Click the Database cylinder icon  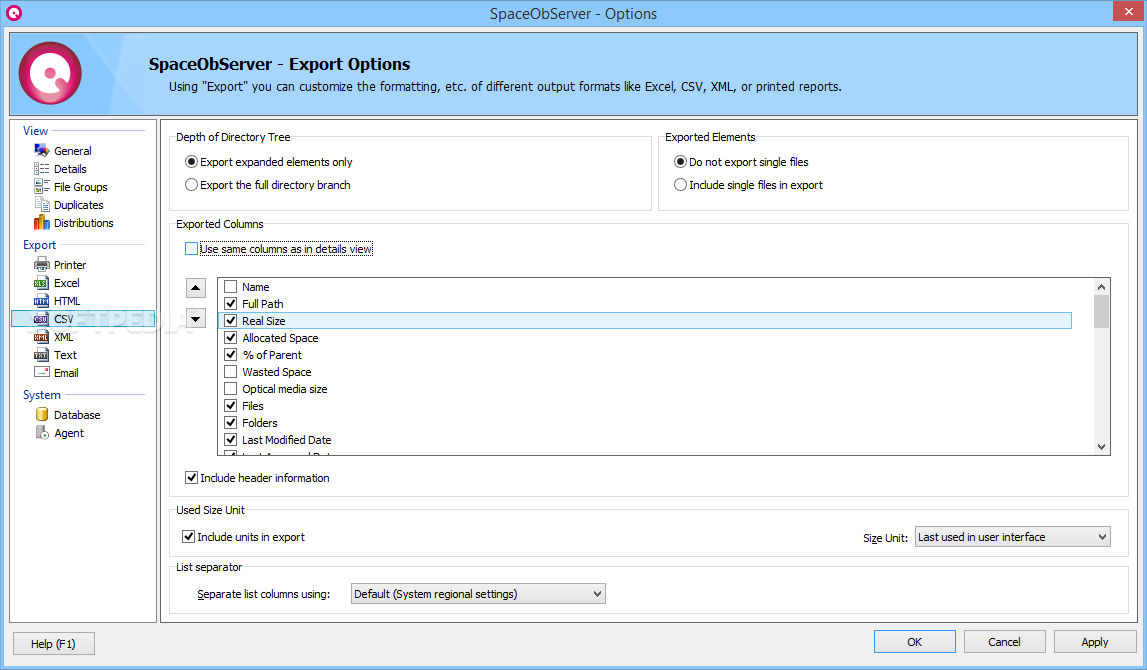(x=42, y=414)
